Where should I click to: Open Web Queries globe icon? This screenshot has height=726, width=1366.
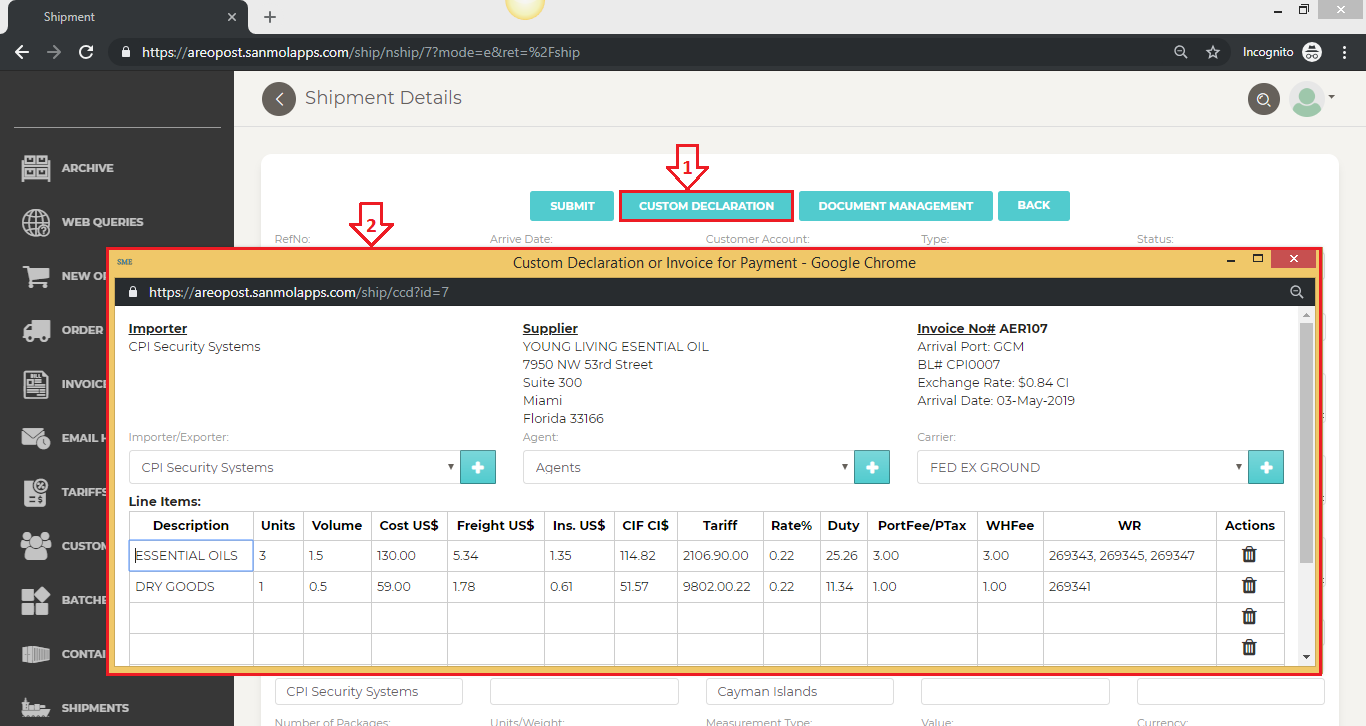click(x=36, y=222)
